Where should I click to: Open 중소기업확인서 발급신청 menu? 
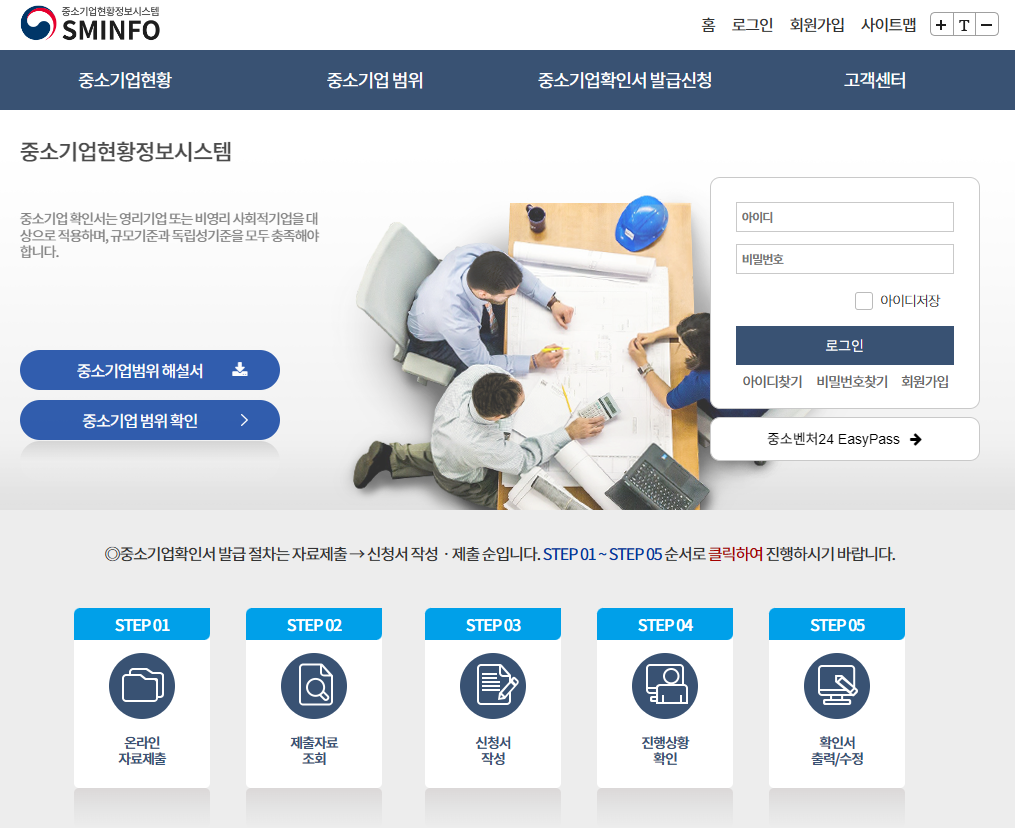click(625, 80)
